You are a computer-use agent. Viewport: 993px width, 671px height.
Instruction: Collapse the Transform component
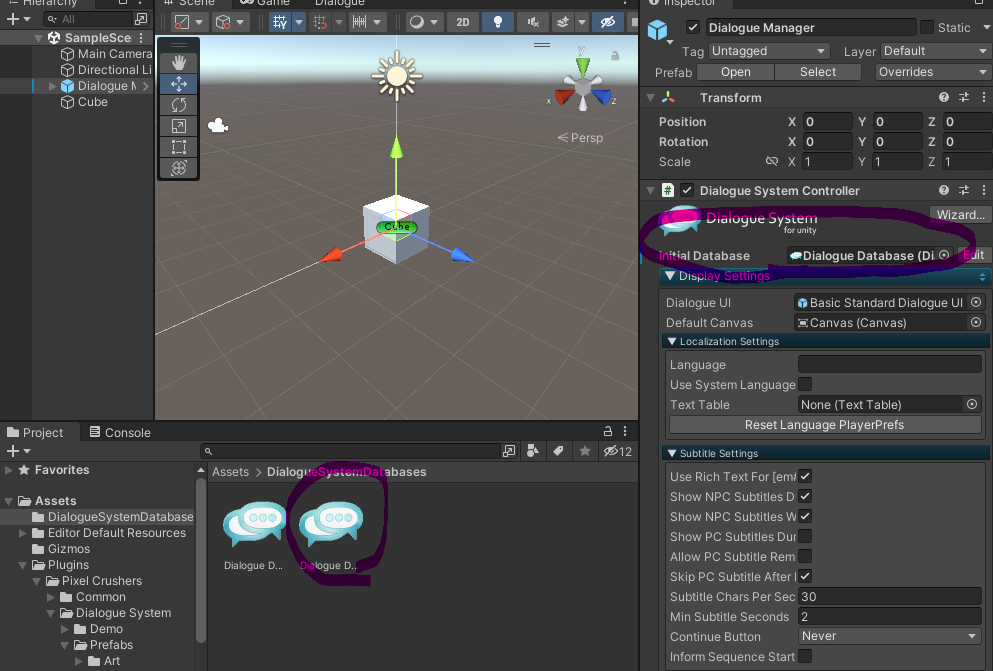coord(650,97)
